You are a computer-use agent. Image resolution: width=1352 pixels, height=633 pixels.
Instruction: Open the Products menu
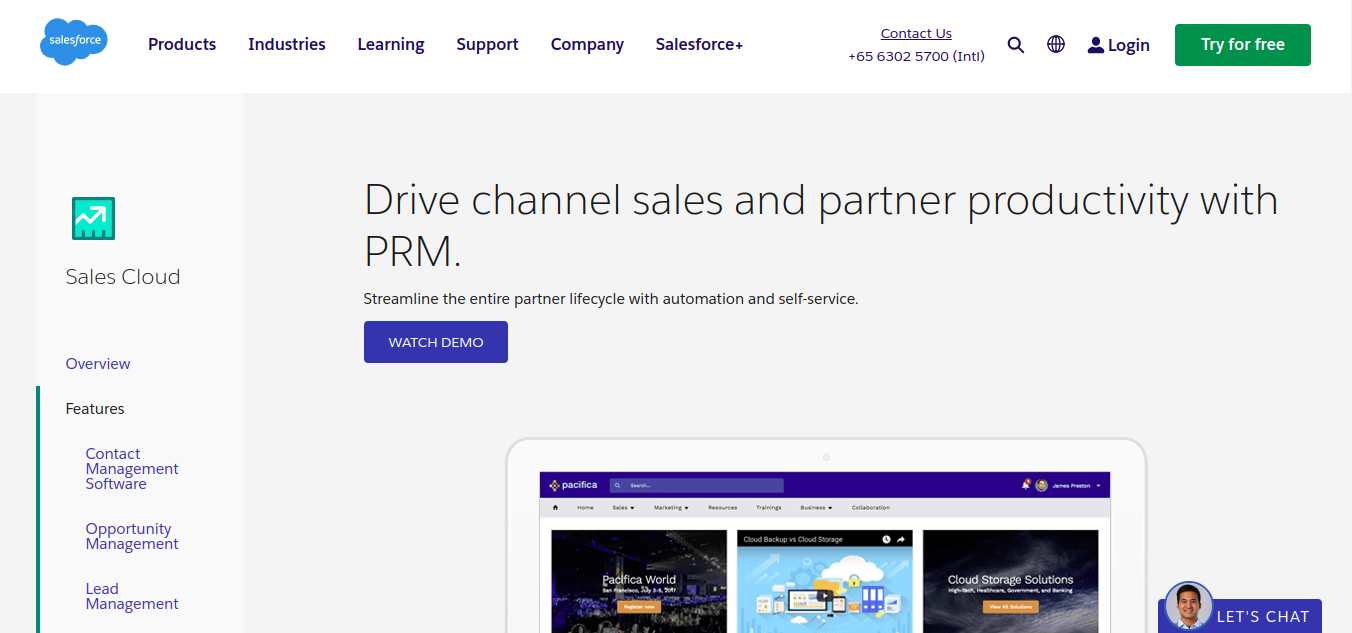pos(182,44)
